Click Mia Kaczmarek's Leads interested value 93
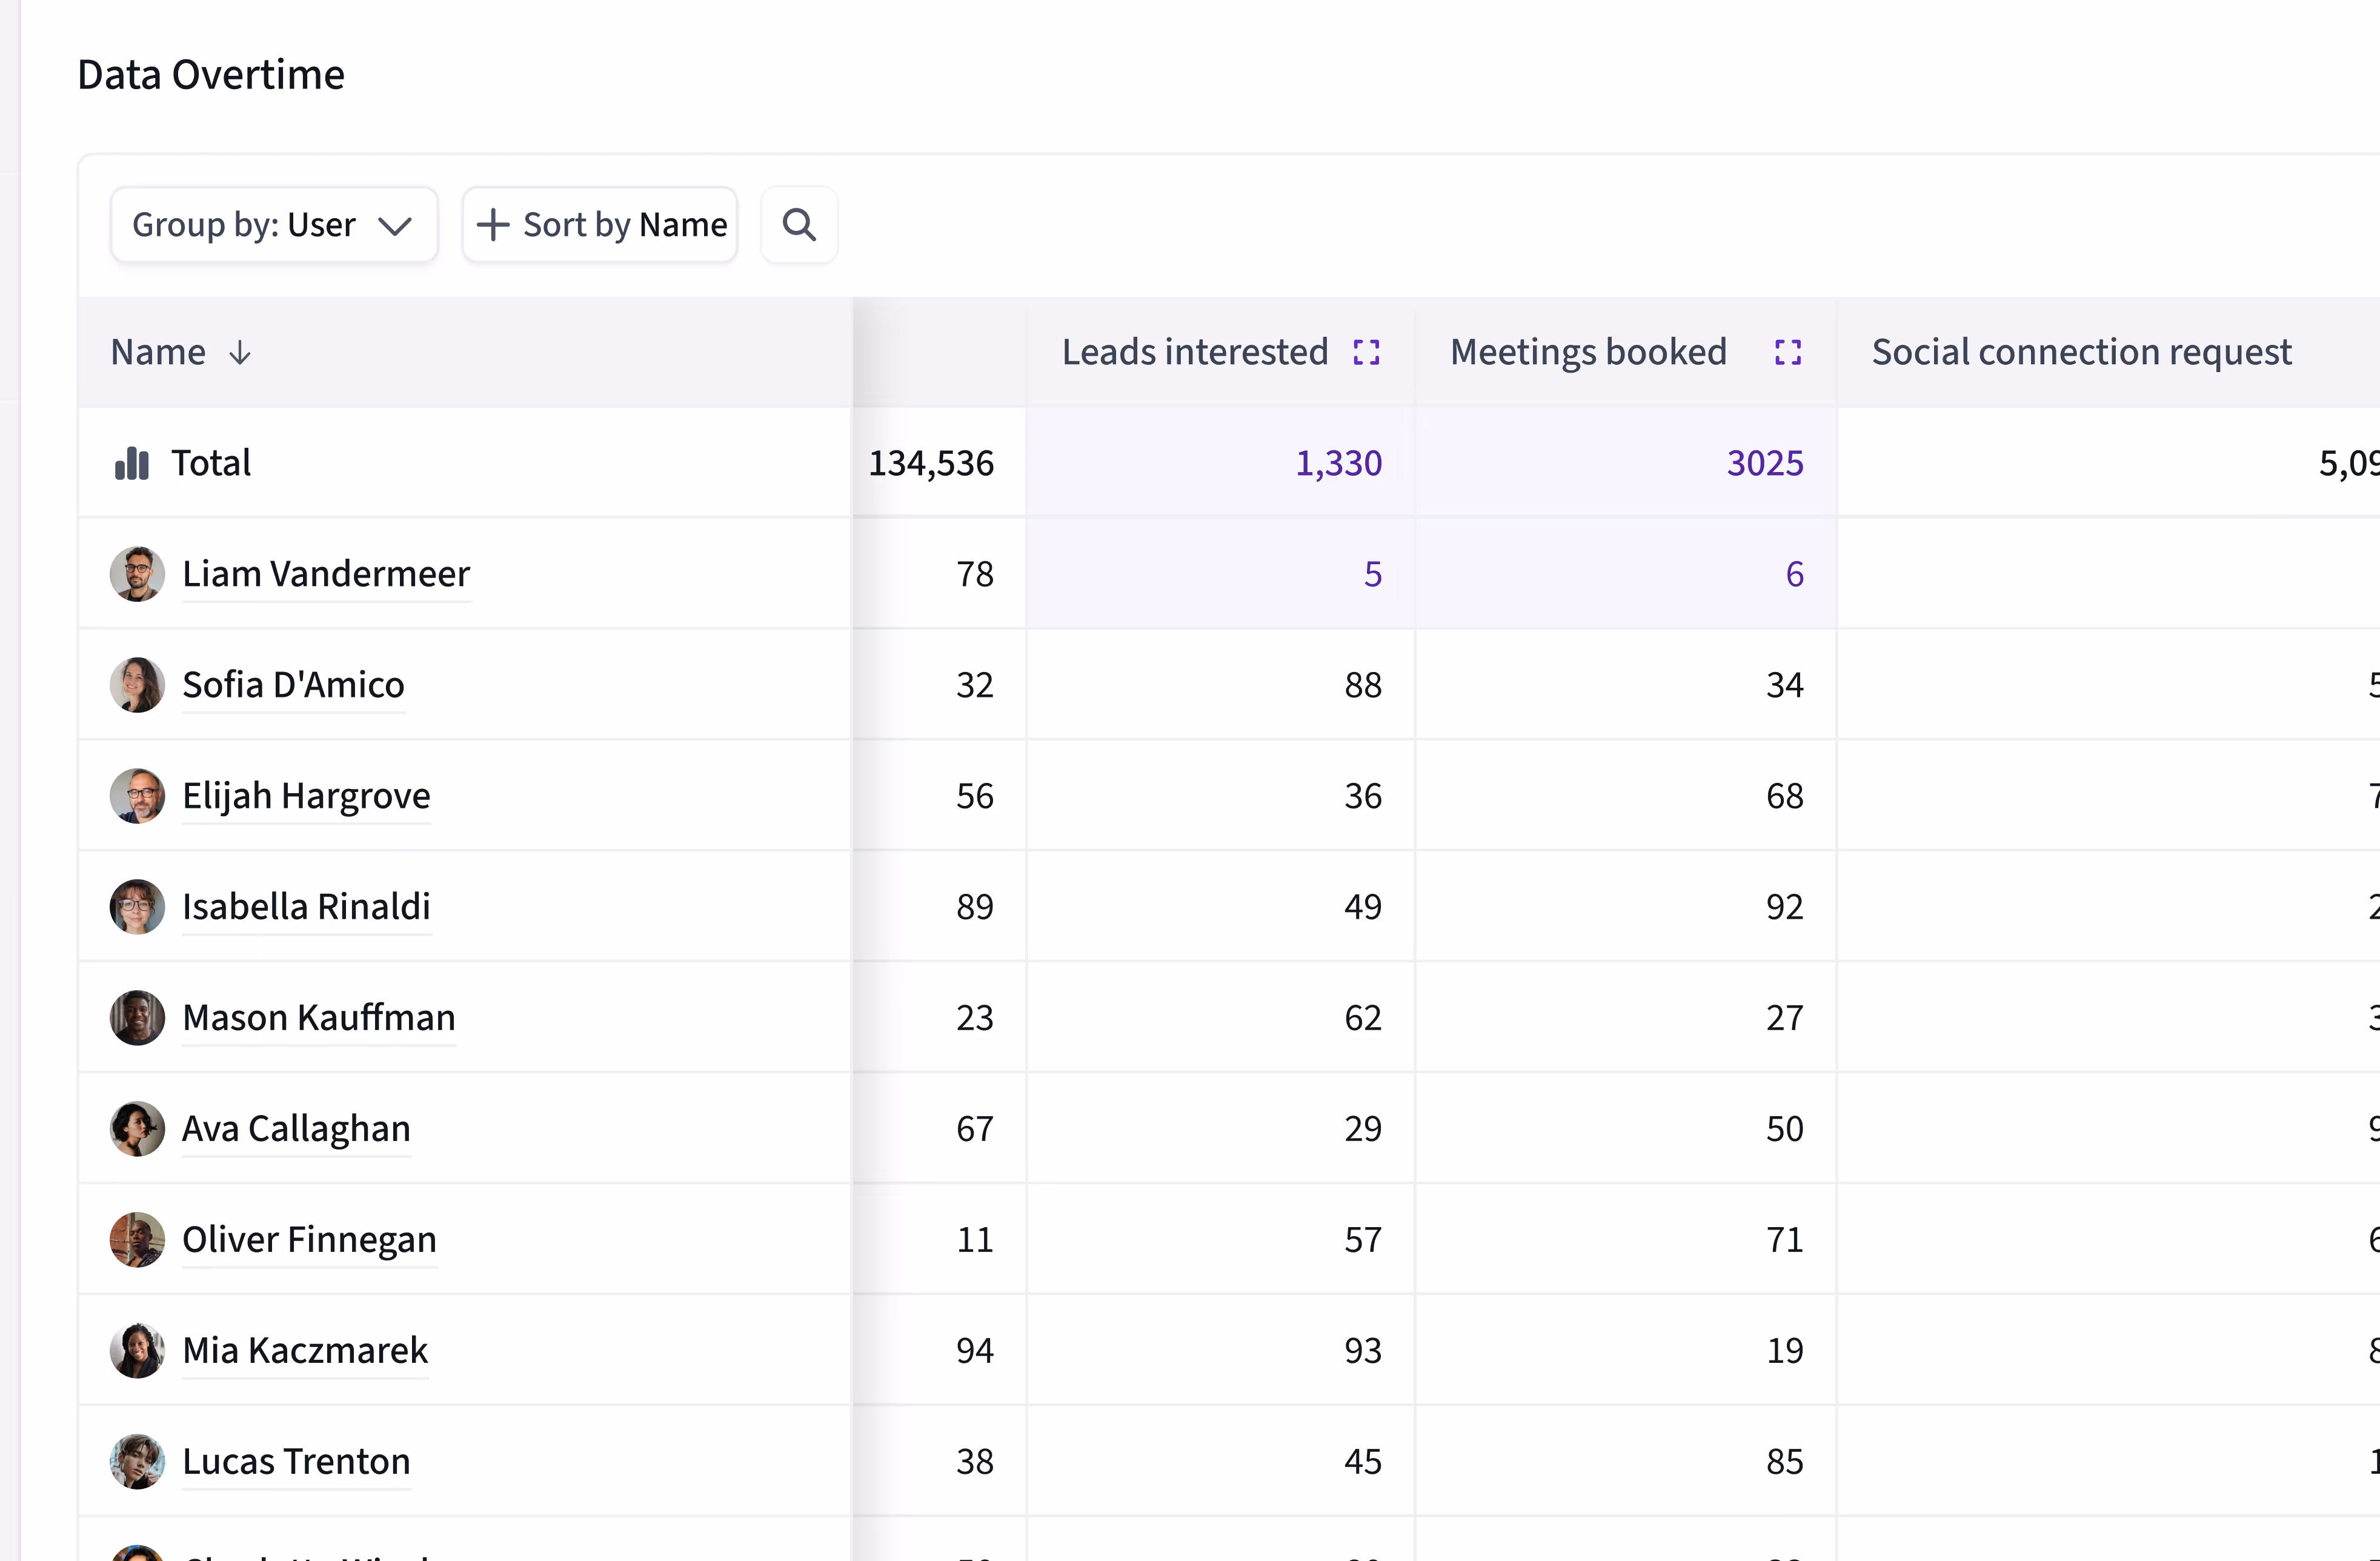 click(1363, 1351)
